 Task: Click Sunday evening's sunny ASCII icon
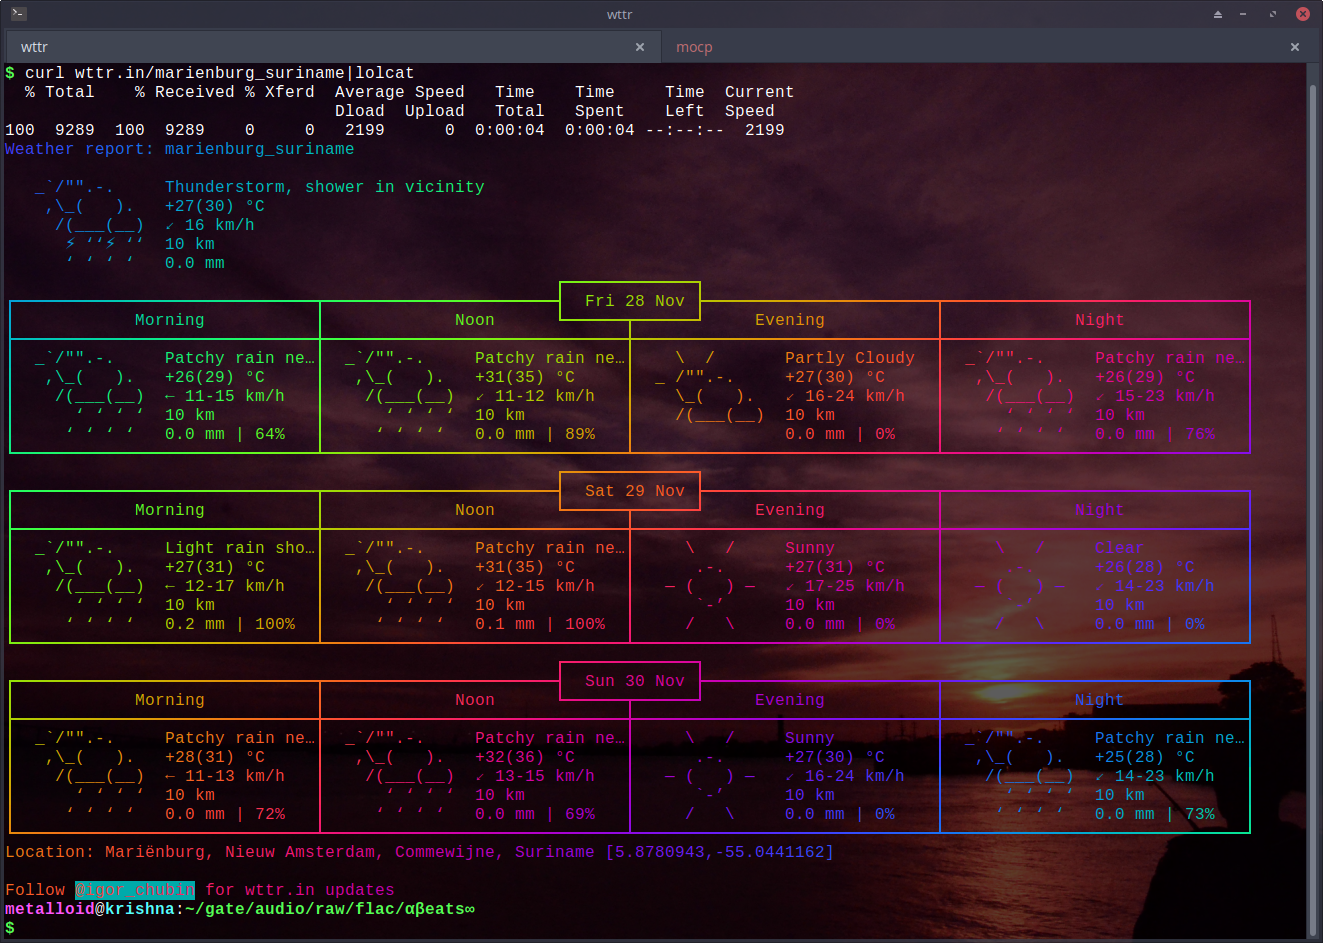710,776
